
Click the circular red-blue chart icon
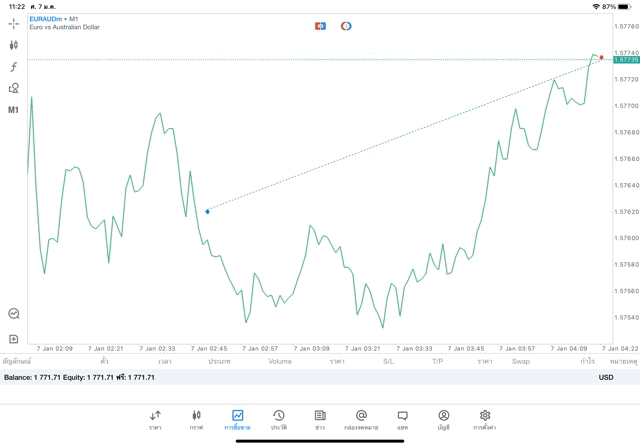pyautogui.click(x=346, y=25)
